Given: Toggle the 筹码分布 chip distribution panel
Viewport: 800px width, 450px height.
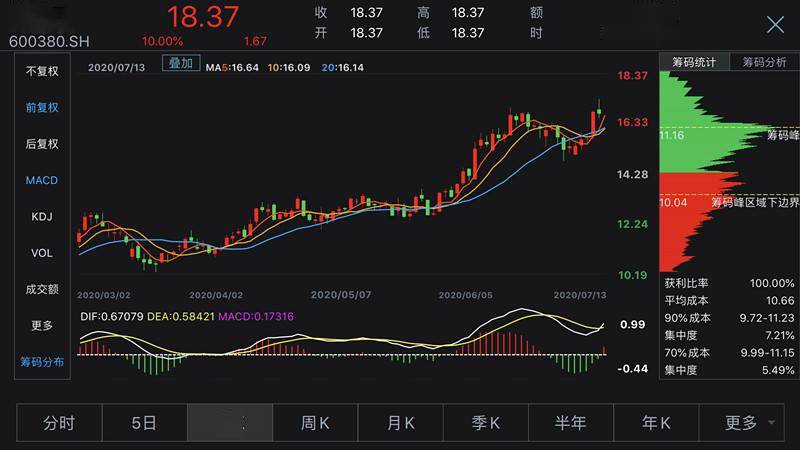Looking at the screenshot, I should pyautogui.click(x=42, y=361).
